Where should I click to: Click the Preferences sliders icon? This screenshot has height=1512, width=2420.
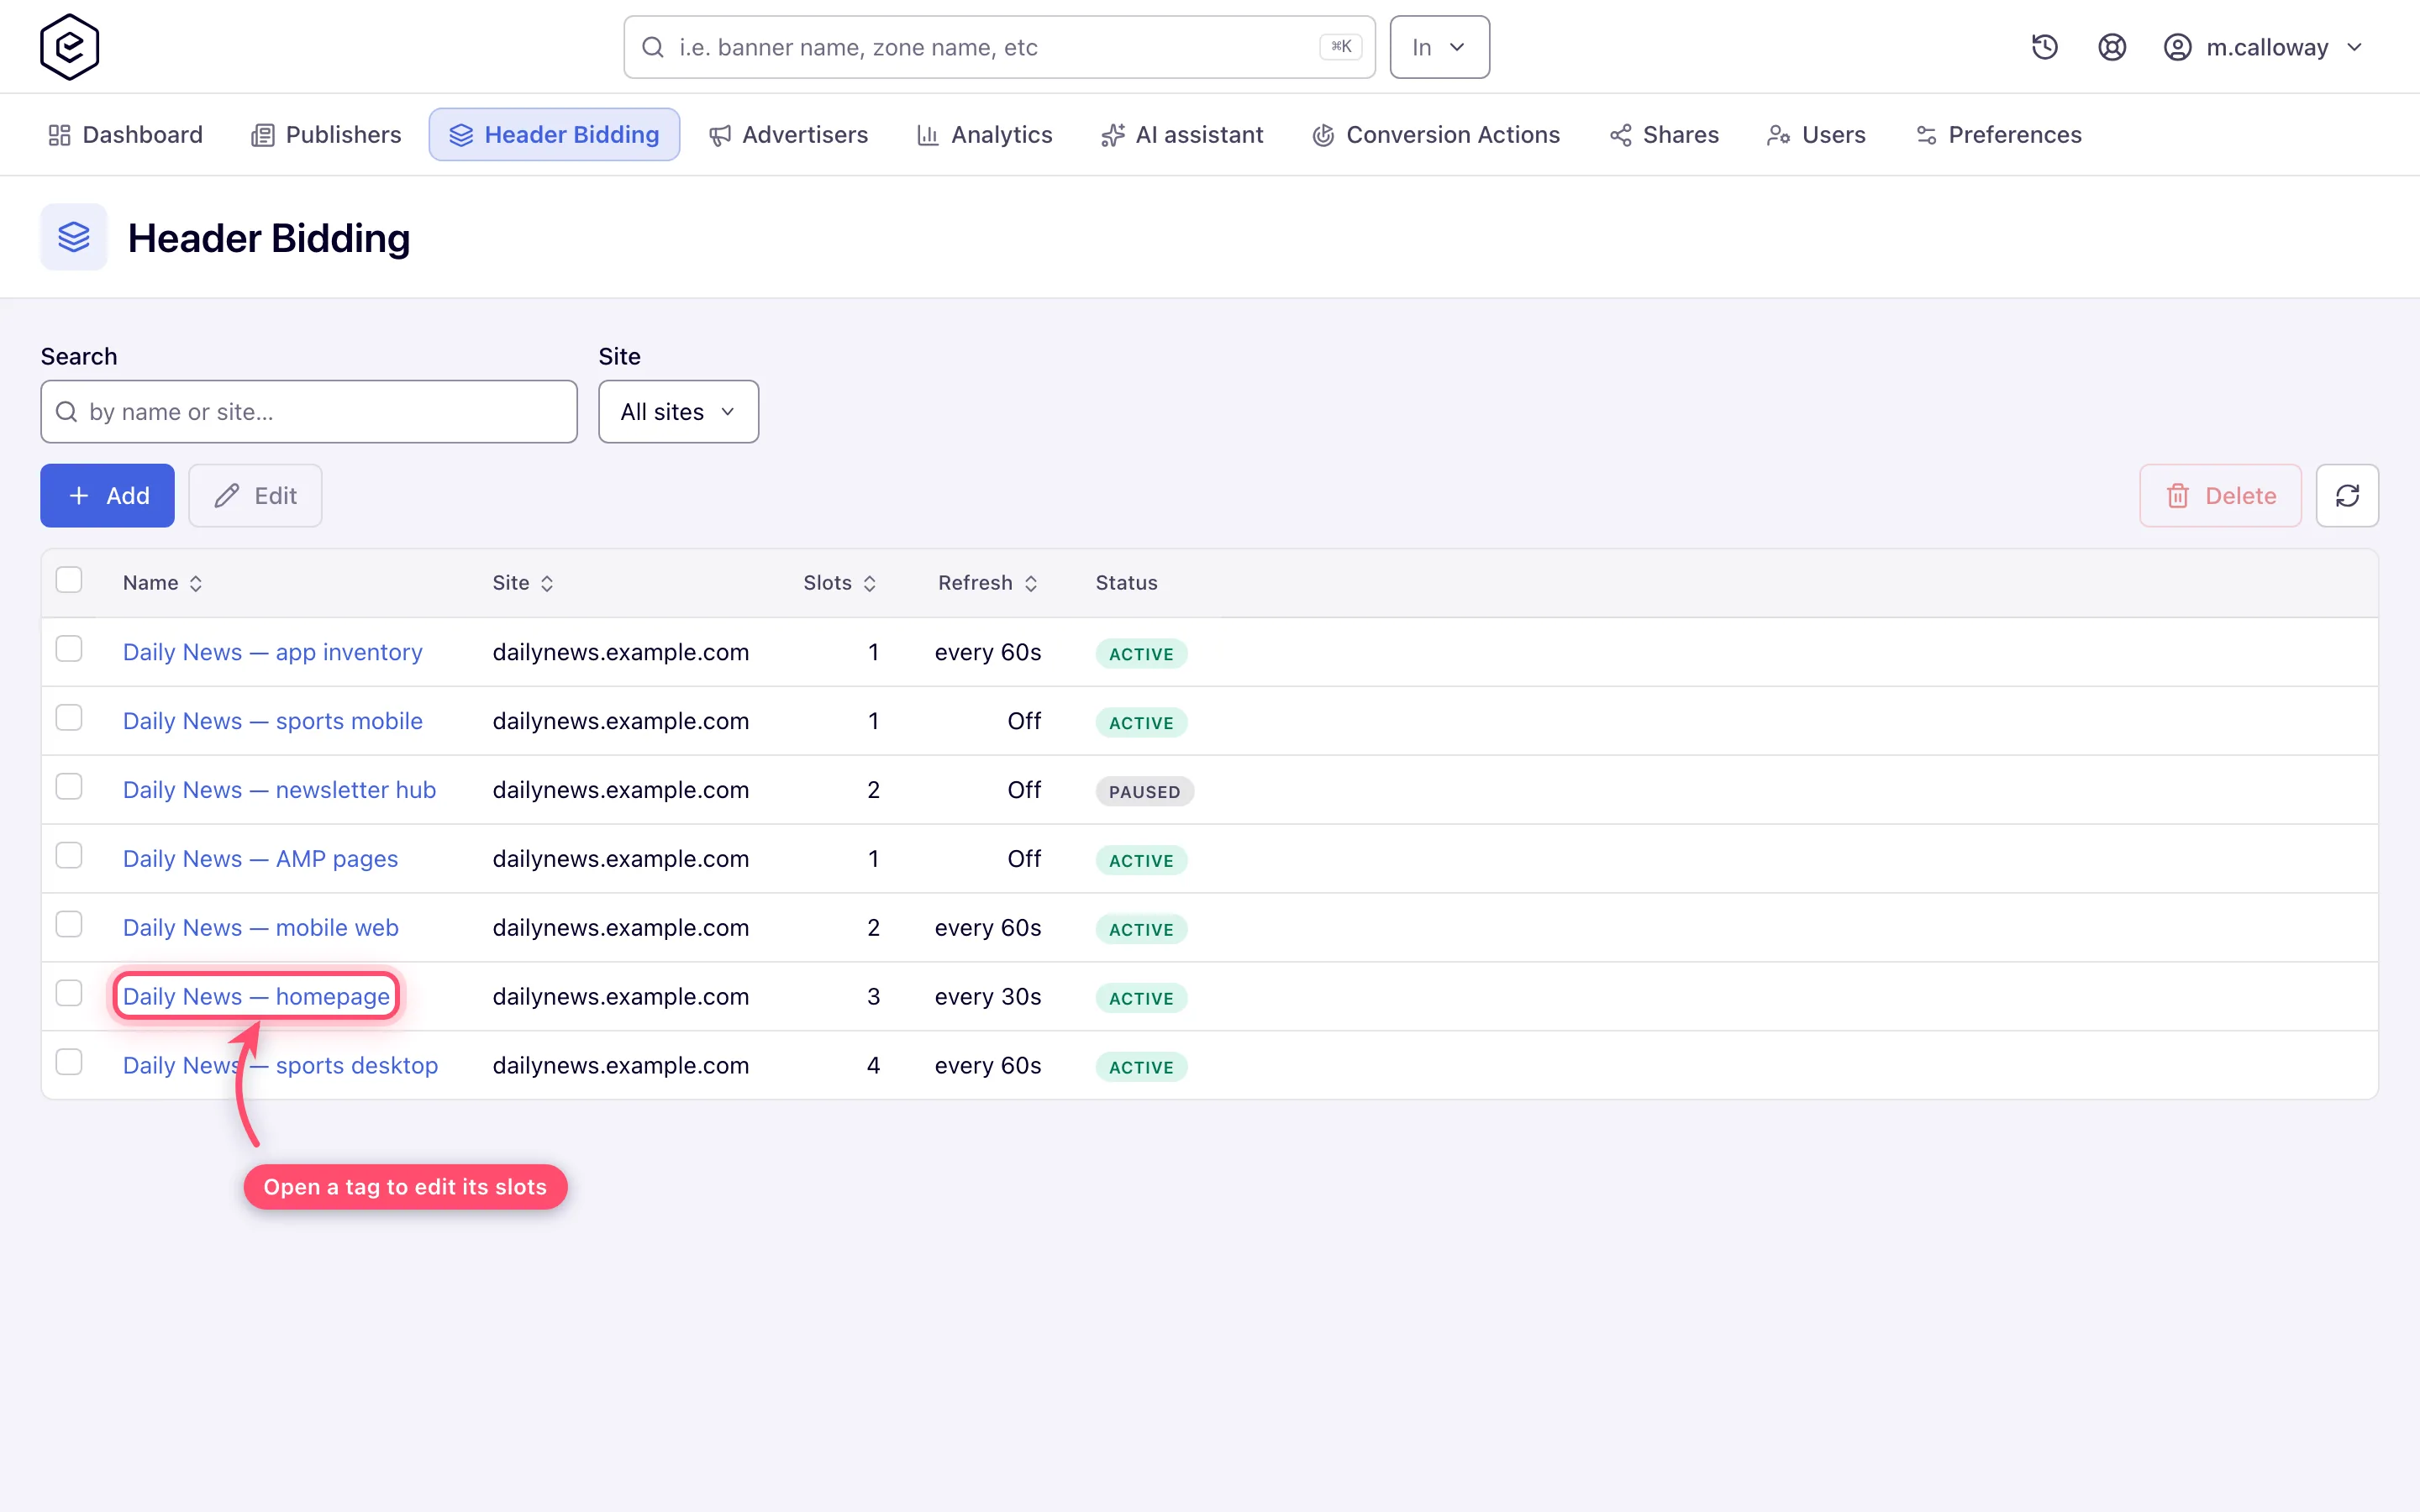click(x=1926, y=135)
